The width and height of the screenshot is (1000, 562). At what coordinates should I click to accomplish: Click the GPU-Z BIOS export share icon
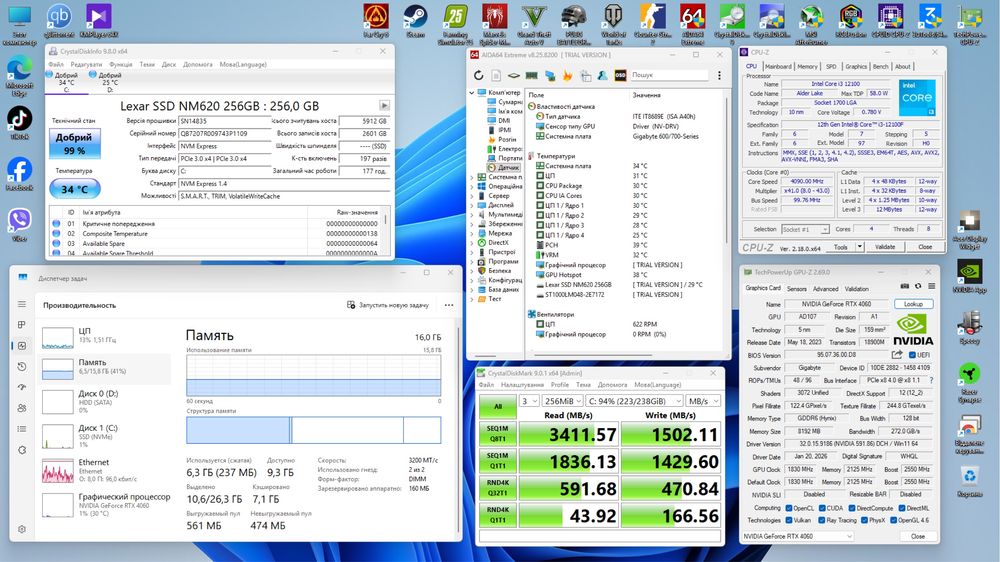click(x=897, y=355)
